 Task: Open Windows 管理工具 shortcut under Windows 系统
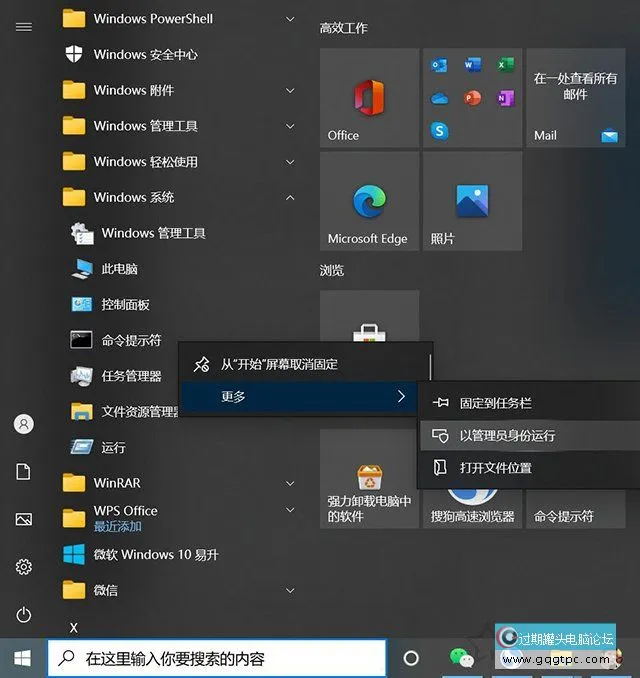(153, 233)
